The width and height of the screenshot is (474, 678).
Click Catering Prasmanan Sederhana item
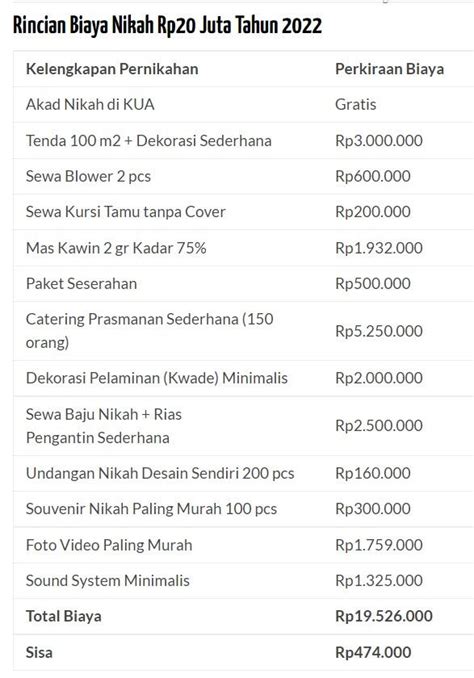(149, 331)
